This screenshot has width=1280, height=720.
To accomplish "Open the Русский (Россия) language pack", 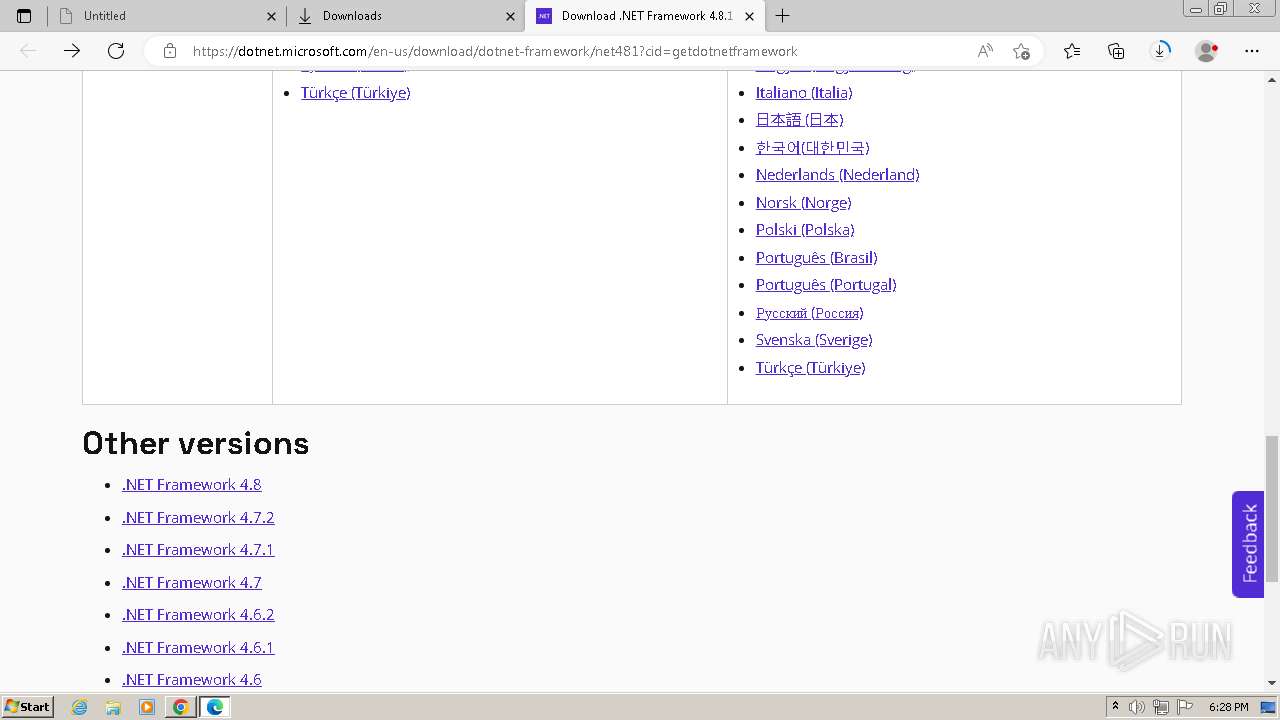I will tap(809, 313).
